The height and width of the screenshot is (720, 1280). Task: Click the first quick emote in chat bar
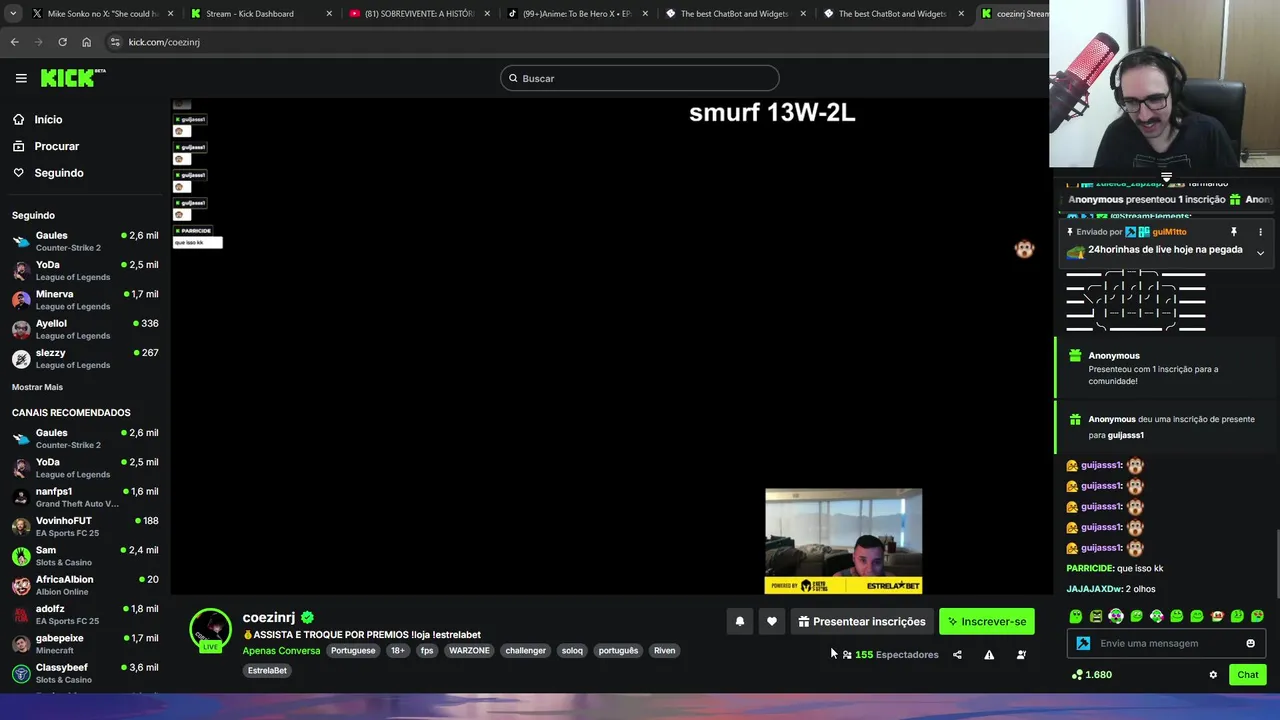pos(1075,616)
